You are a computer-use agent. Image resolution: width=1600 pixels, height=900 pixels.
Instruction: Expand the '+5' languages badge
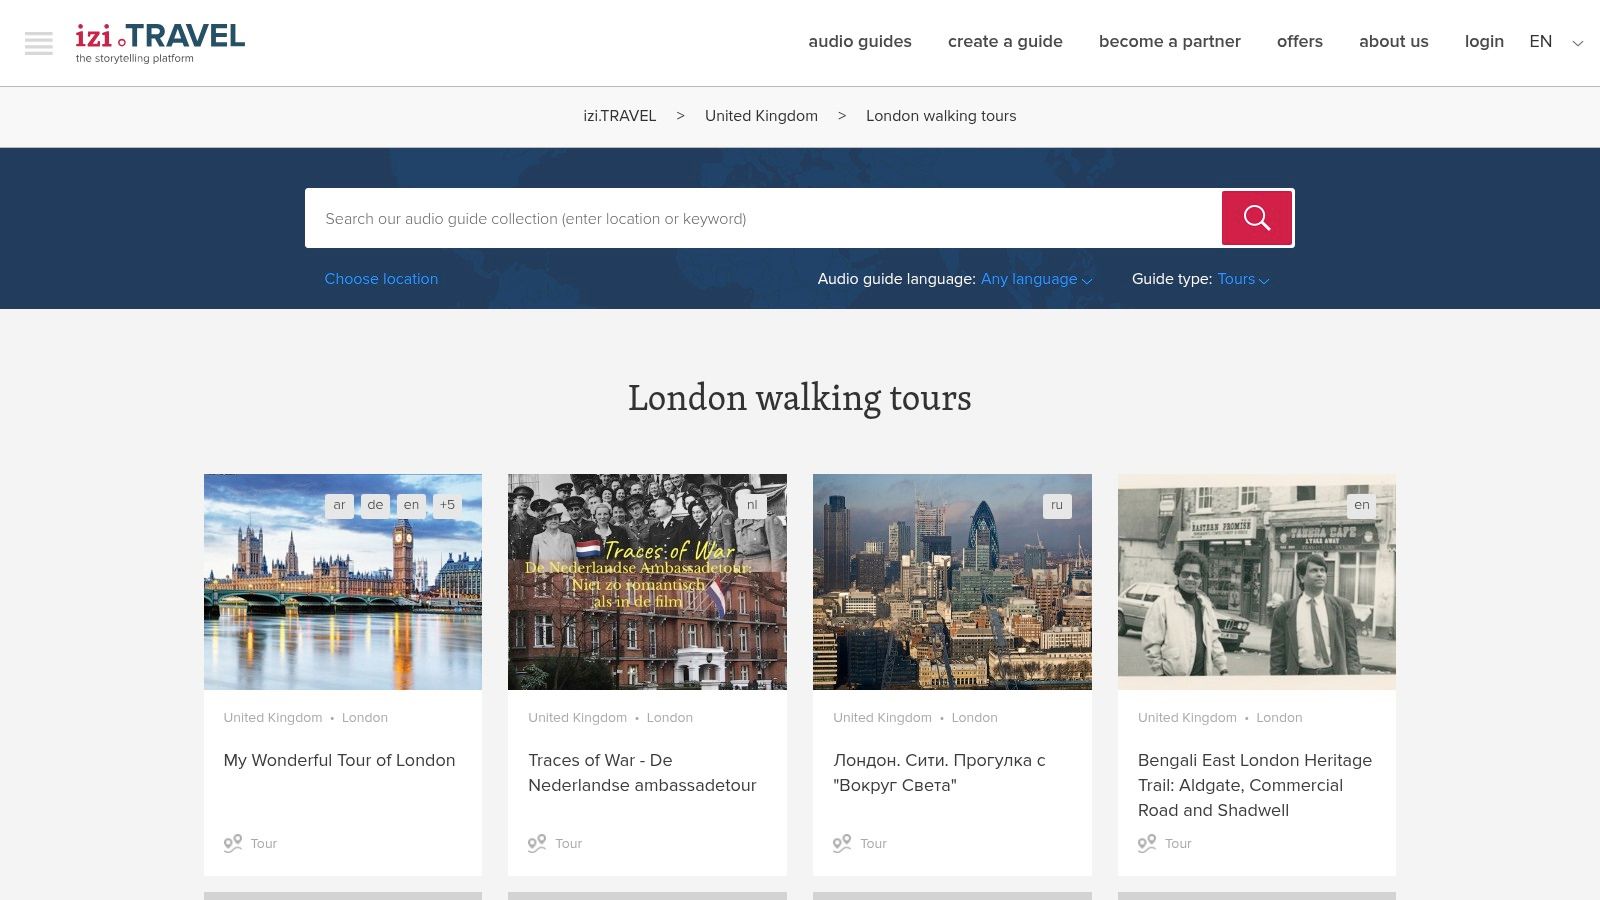click(447, 505)
